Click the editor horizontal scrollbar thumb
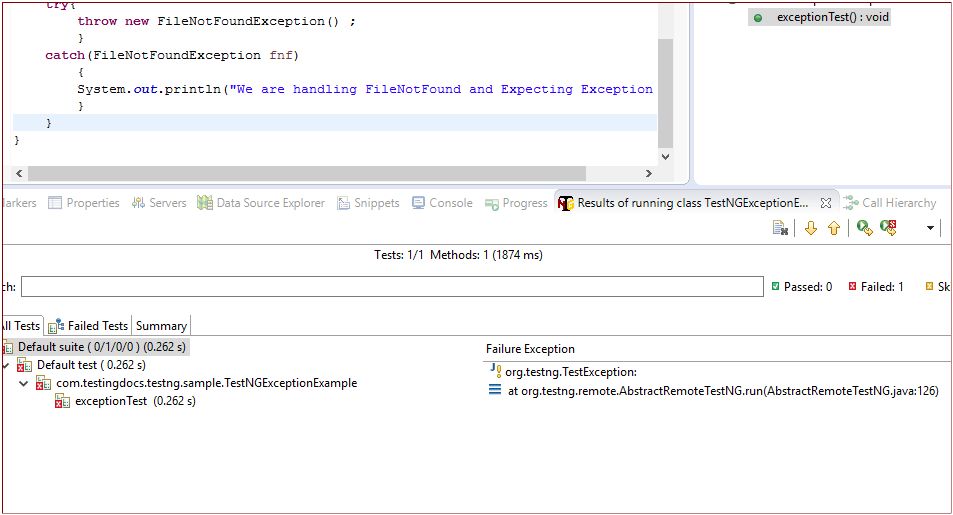Viewport: 953px width, 515px height. 307,173
